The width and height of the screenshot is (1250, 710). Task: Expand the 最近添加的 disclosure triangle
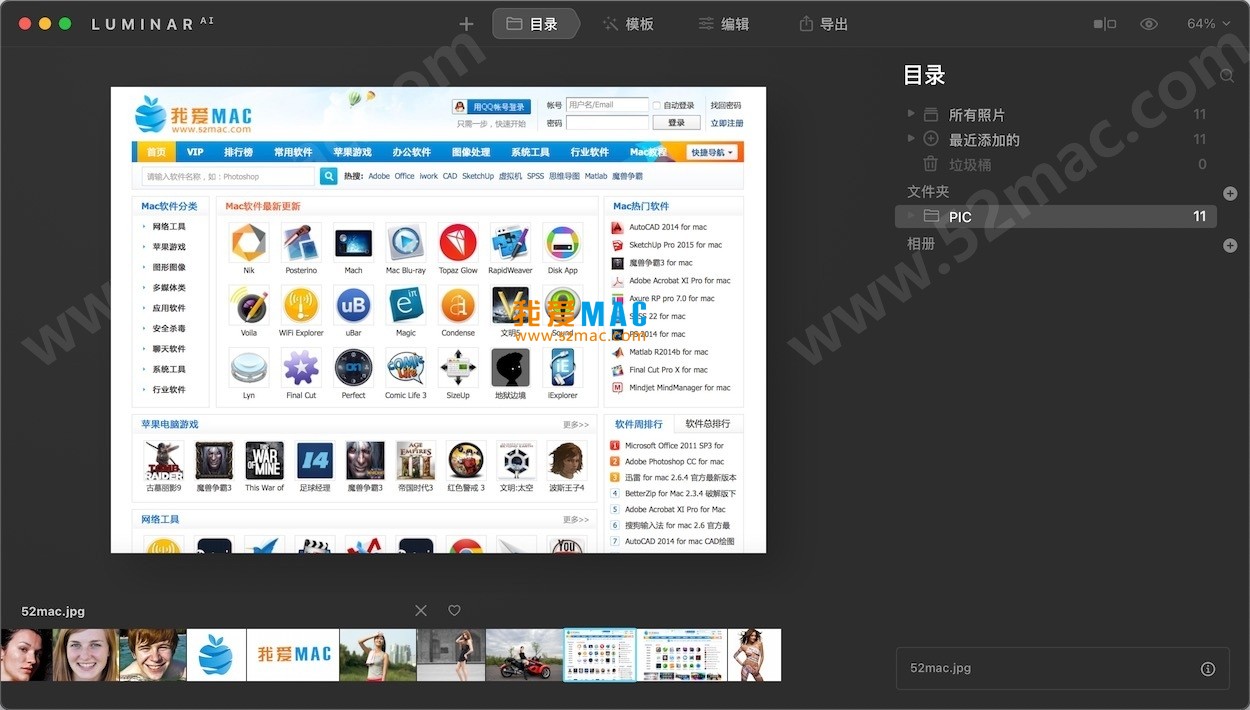911,139
